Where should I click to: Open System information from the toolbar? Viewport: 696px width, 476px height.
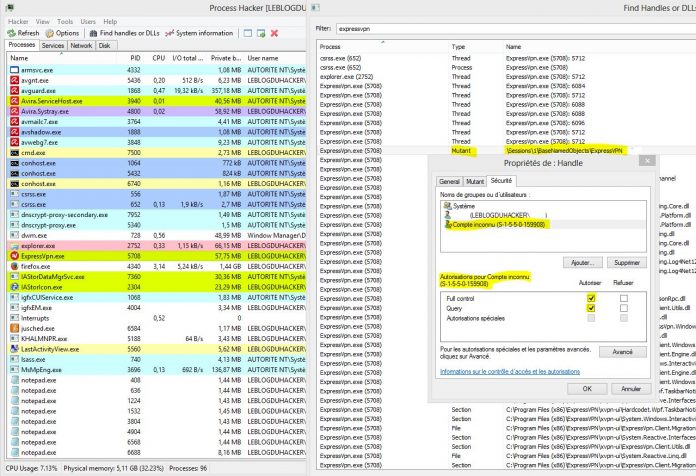coord(199,33)
